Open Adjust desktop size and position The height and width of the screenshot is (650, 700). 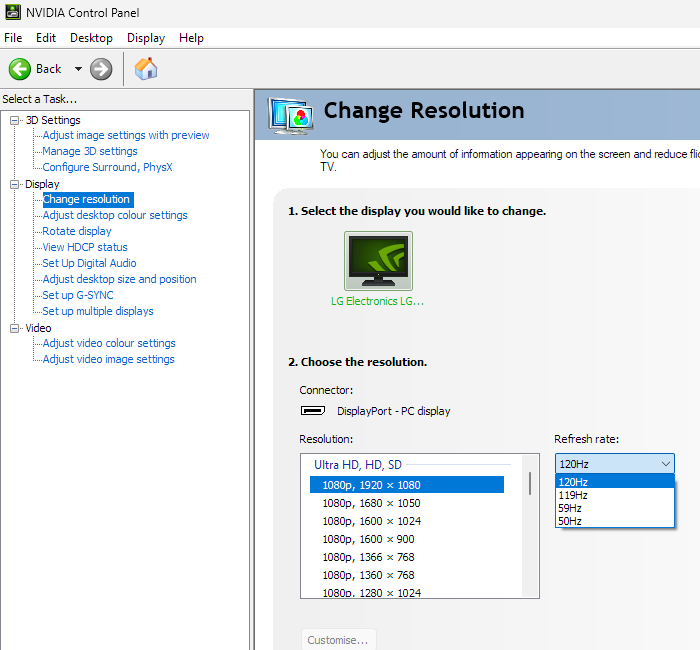119,279
